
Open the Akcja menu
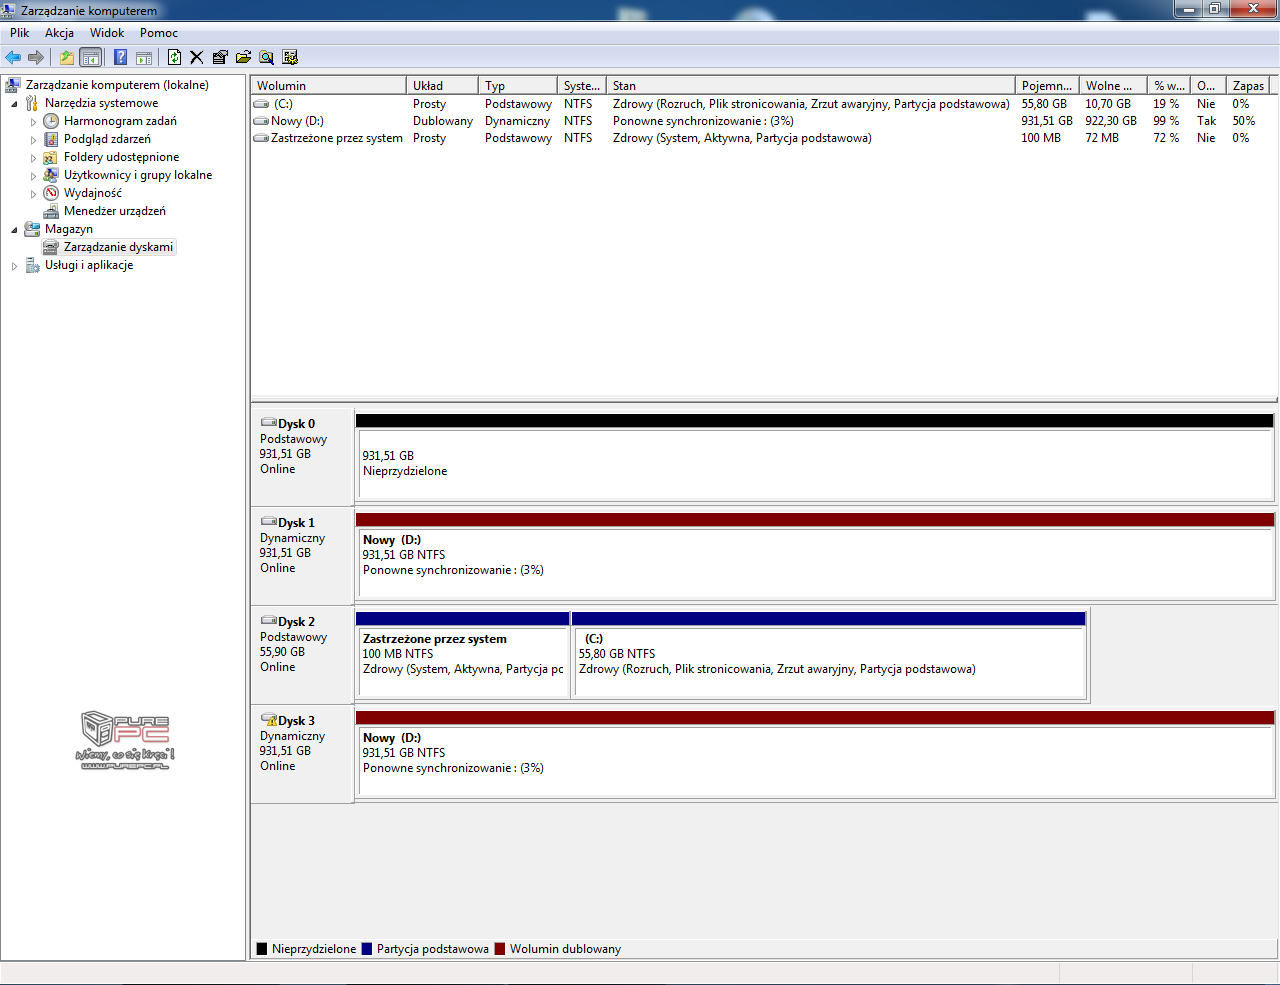pyautogui.click(x=59, y=33)
